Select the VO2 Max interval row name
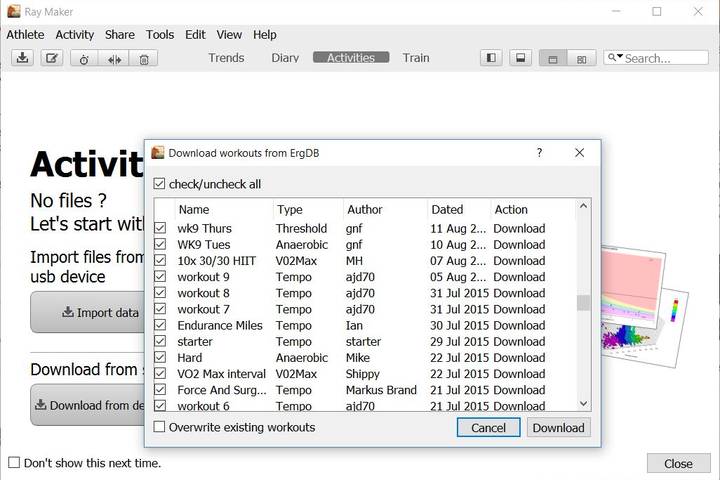Image resolution: width=720 pixels, height=480 pixels. [x=222, y=374]
